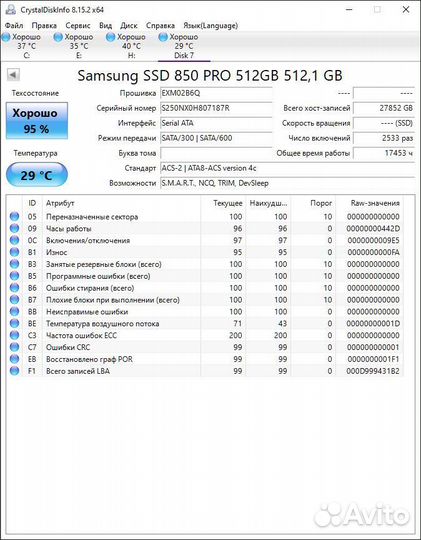The width and height of the screenshot is (421, 540).
Task: Click the Samsung SSD 850 PRO 512GB title
Action: coord(210,75)
